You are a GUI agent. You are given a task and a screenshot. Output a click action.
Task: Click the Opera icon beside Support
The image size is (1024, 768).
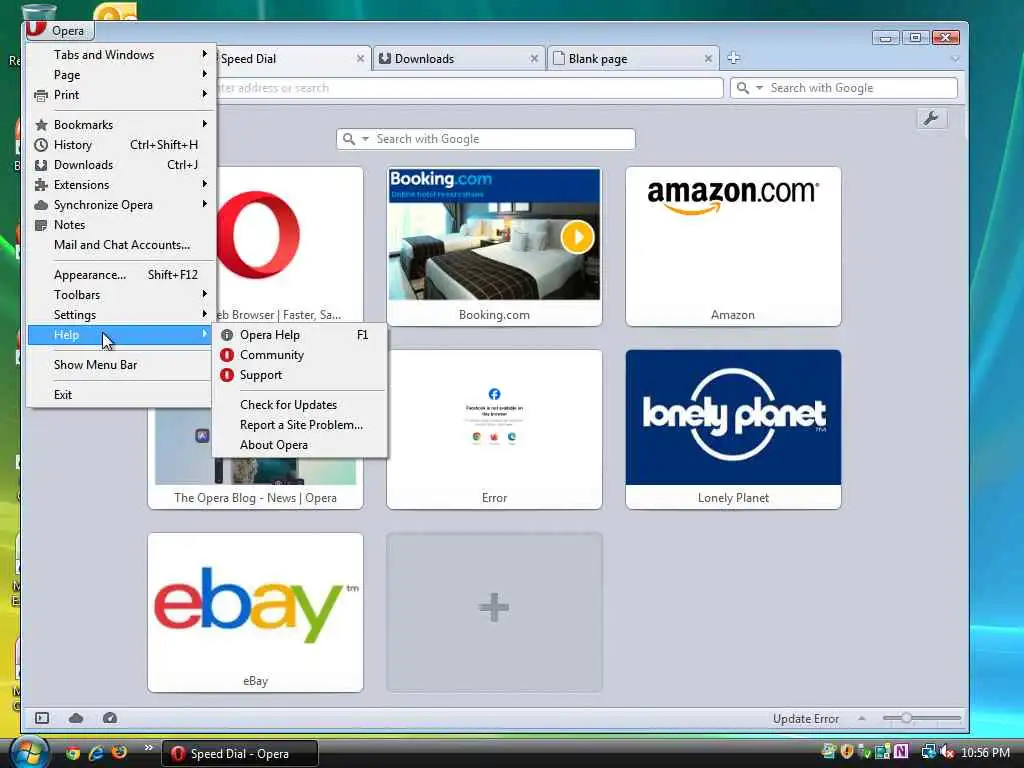pyautogui.click(x=227, y=376)
